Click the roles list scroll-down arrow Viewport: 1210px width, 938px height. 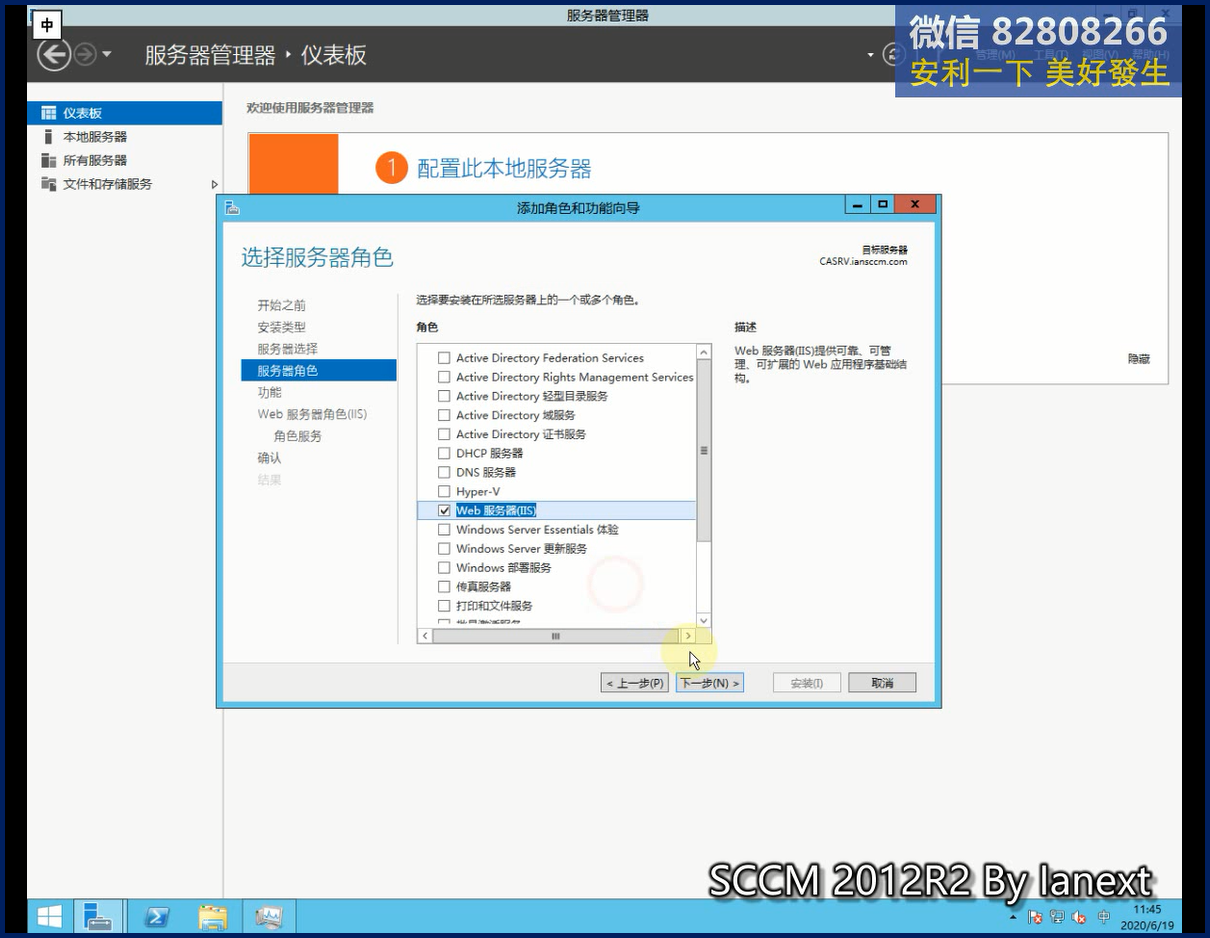[704, 620]
